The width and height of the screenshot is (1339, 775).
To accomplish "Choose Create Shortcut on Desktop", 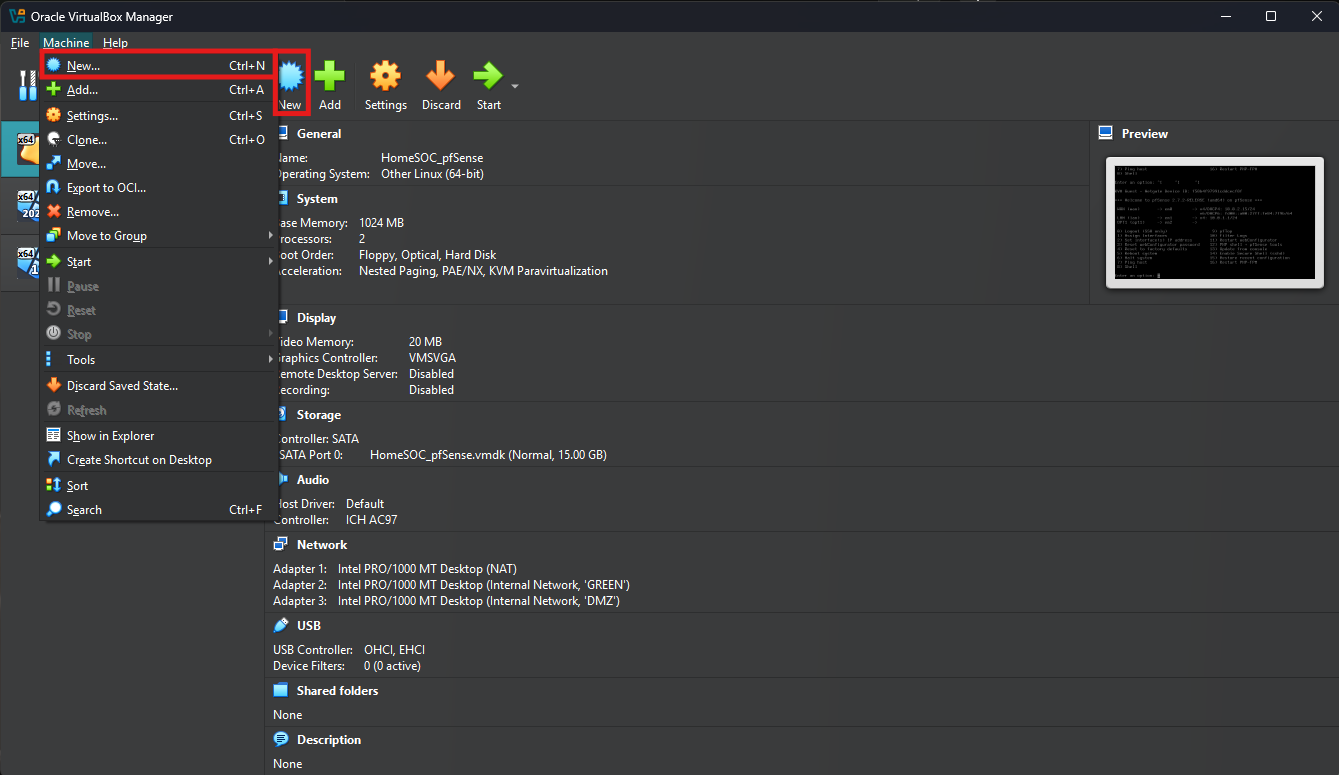I will pos(139,460).
